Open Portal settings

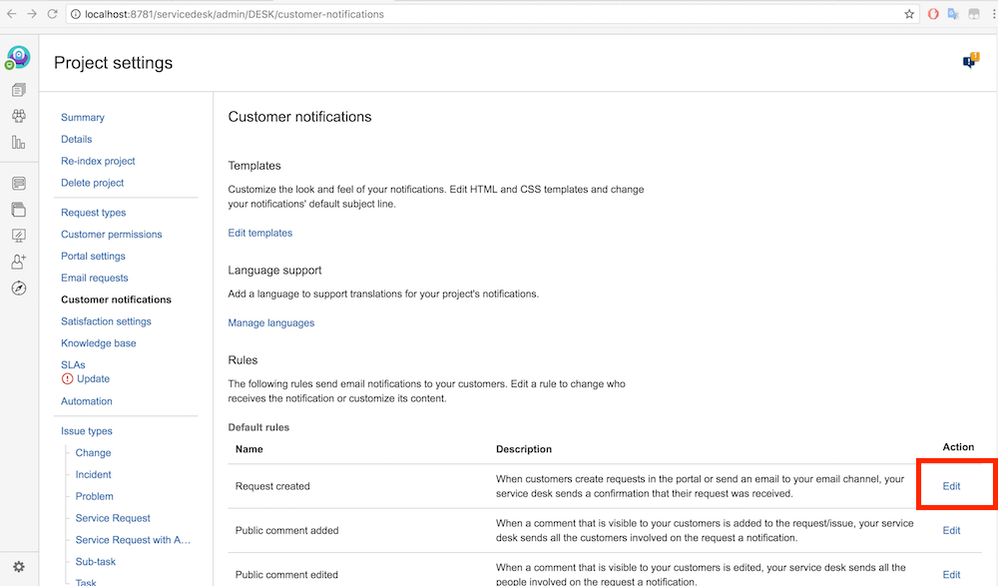pos(93,256)
